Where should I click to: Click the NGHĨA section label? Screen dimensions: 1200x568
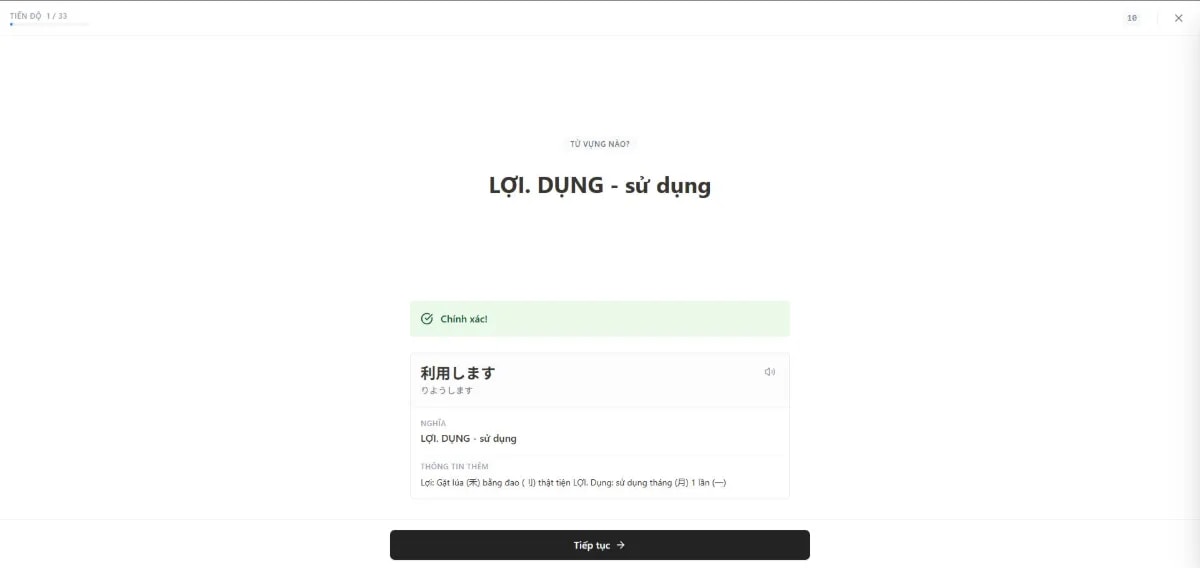(x=433, y=423)
